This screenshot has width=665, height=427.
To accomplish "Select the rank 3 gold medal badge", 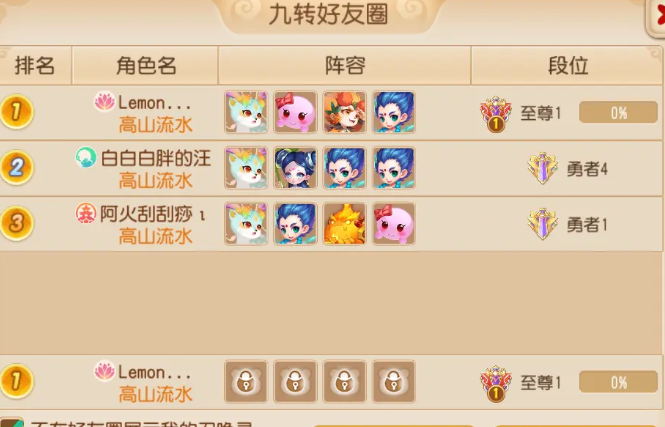I will [x=17, y=223].
